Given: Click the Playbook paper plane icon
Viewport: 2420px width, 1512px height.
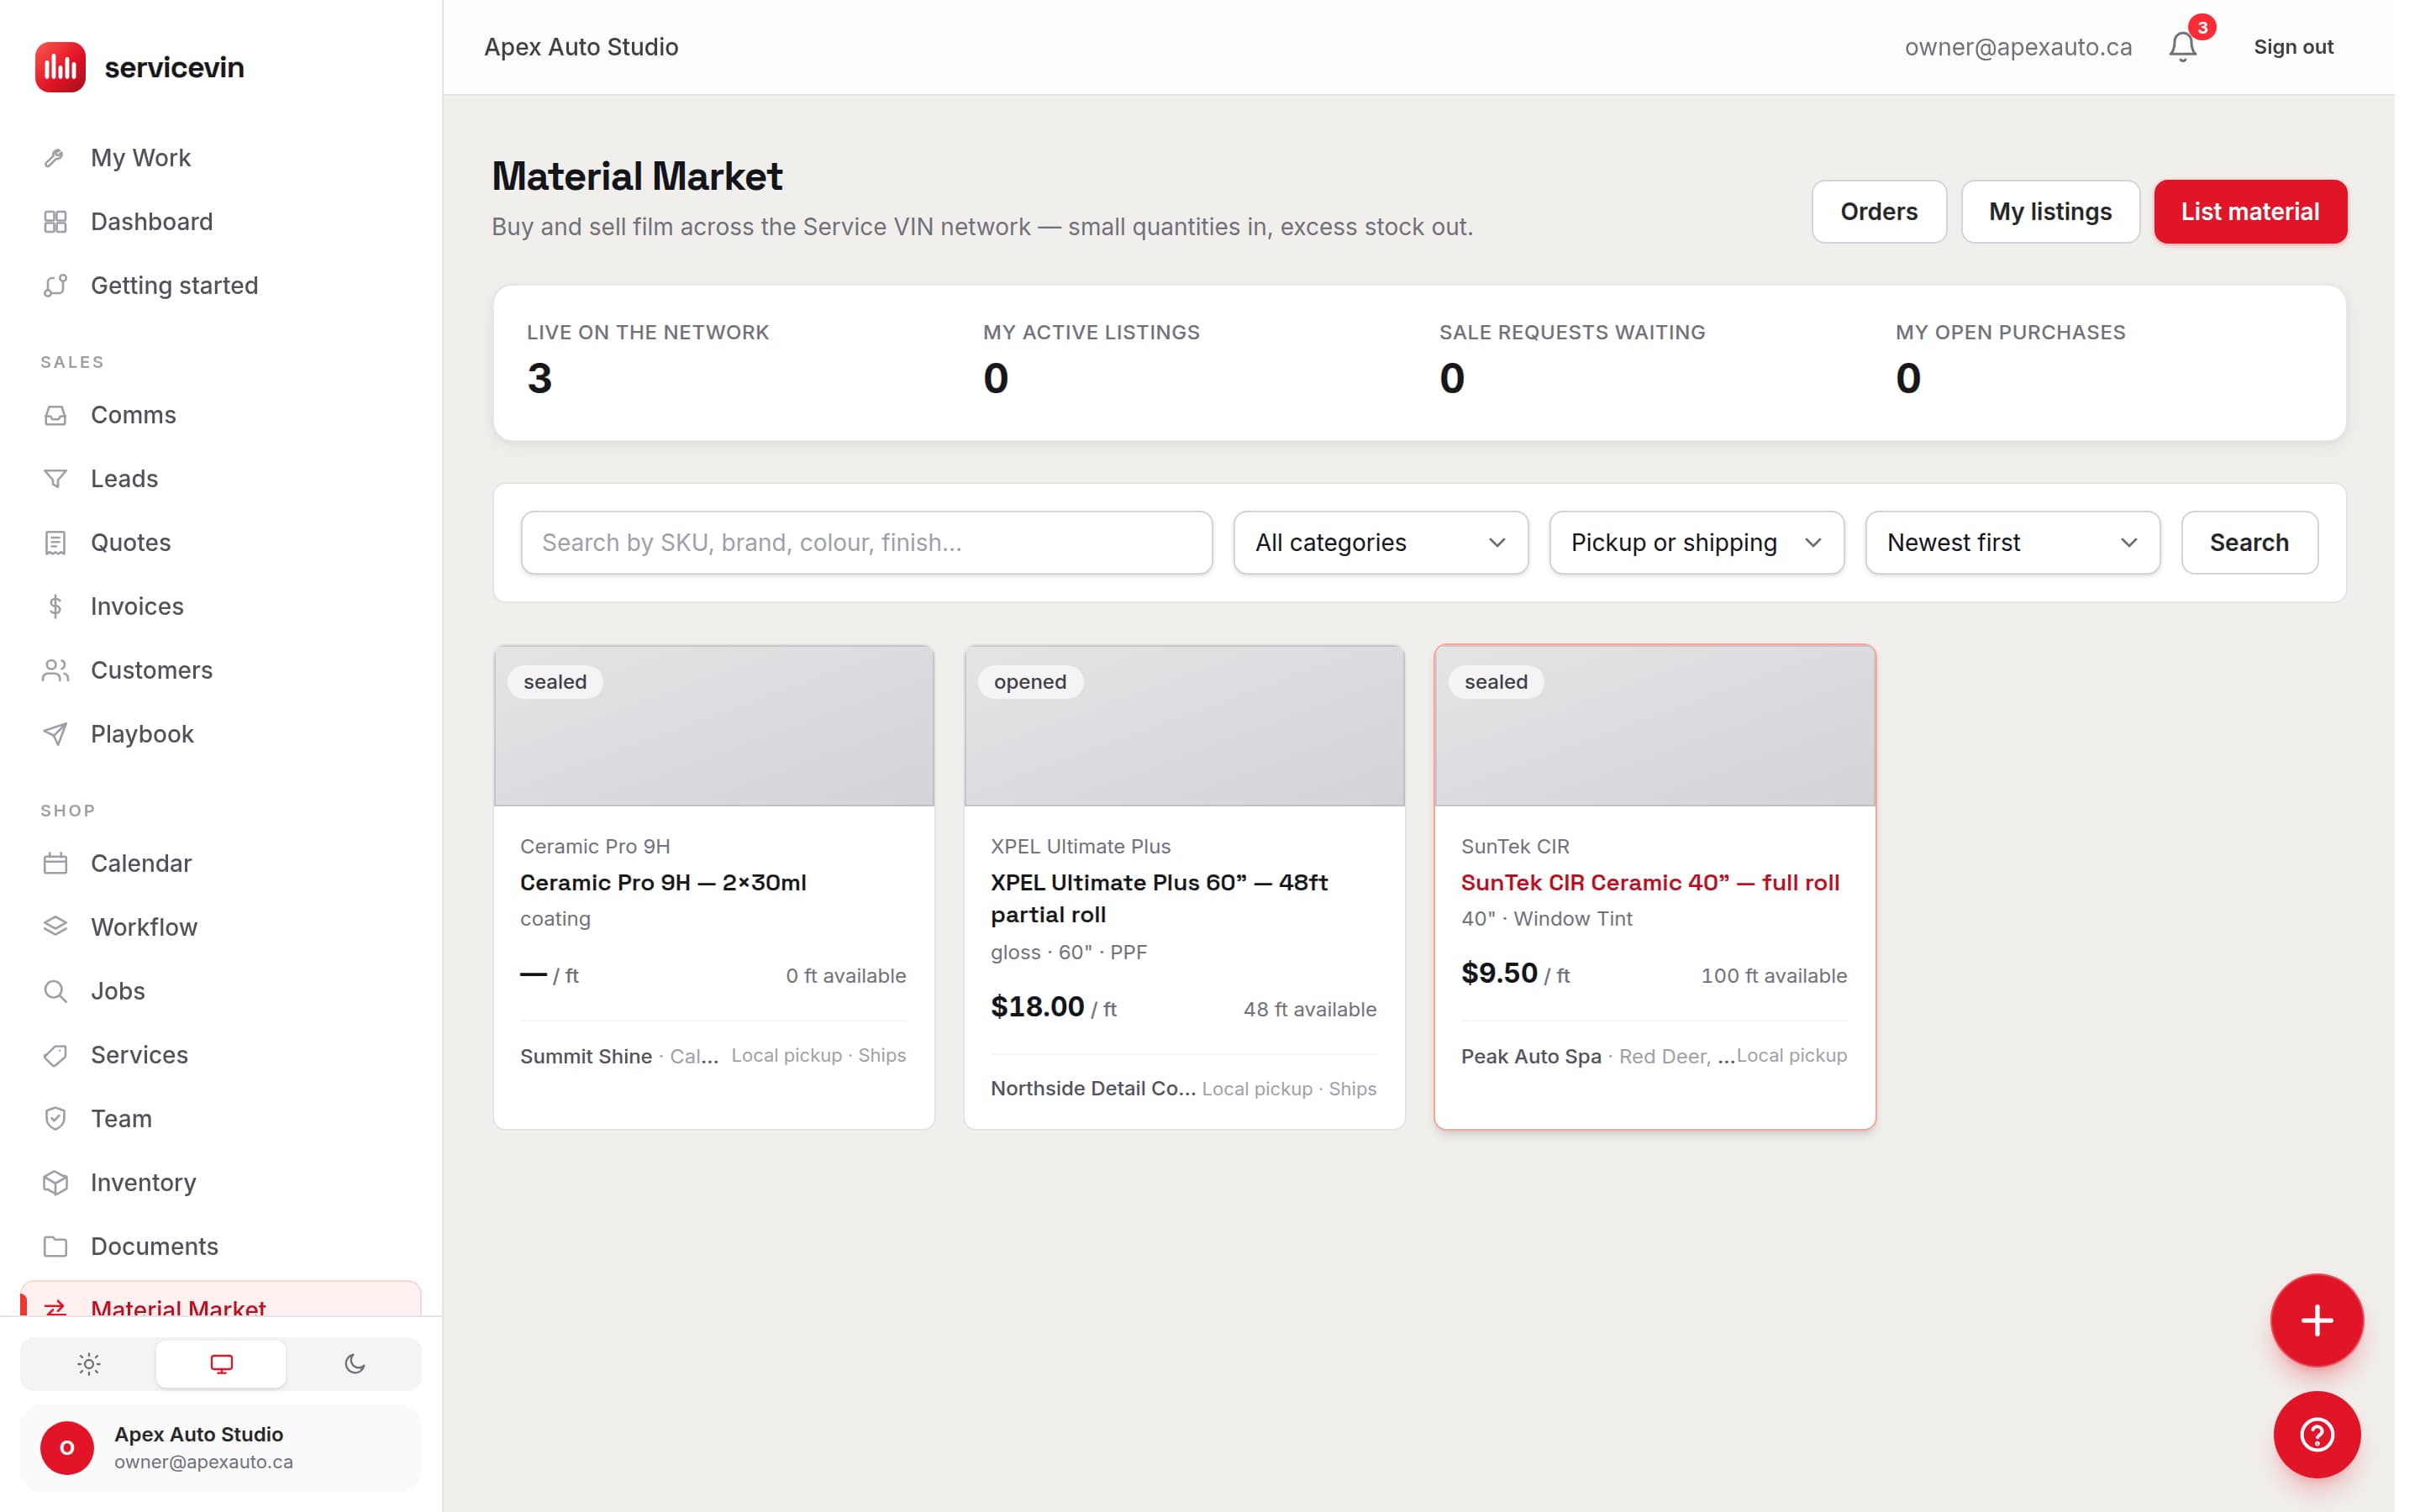Looking at the screenshot, I should [55, 734].
